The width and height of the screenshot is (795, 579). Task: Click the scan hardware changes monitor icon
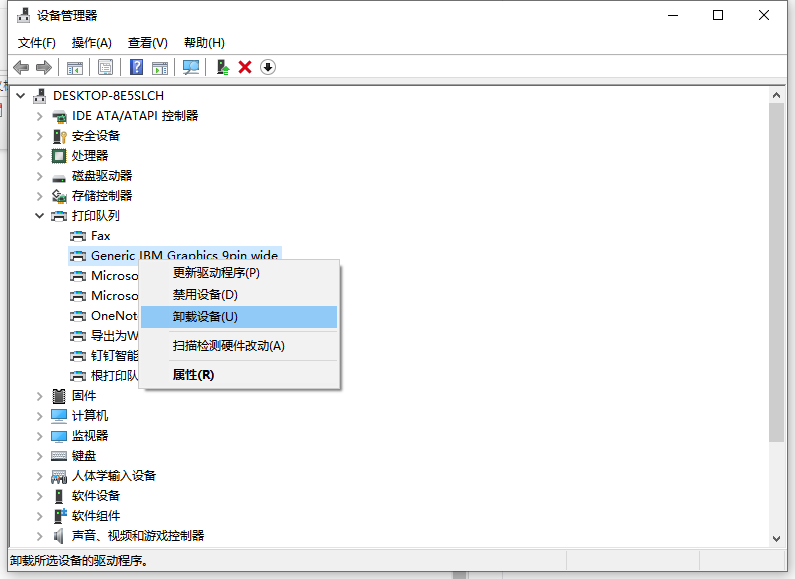(x=190, y=67)
